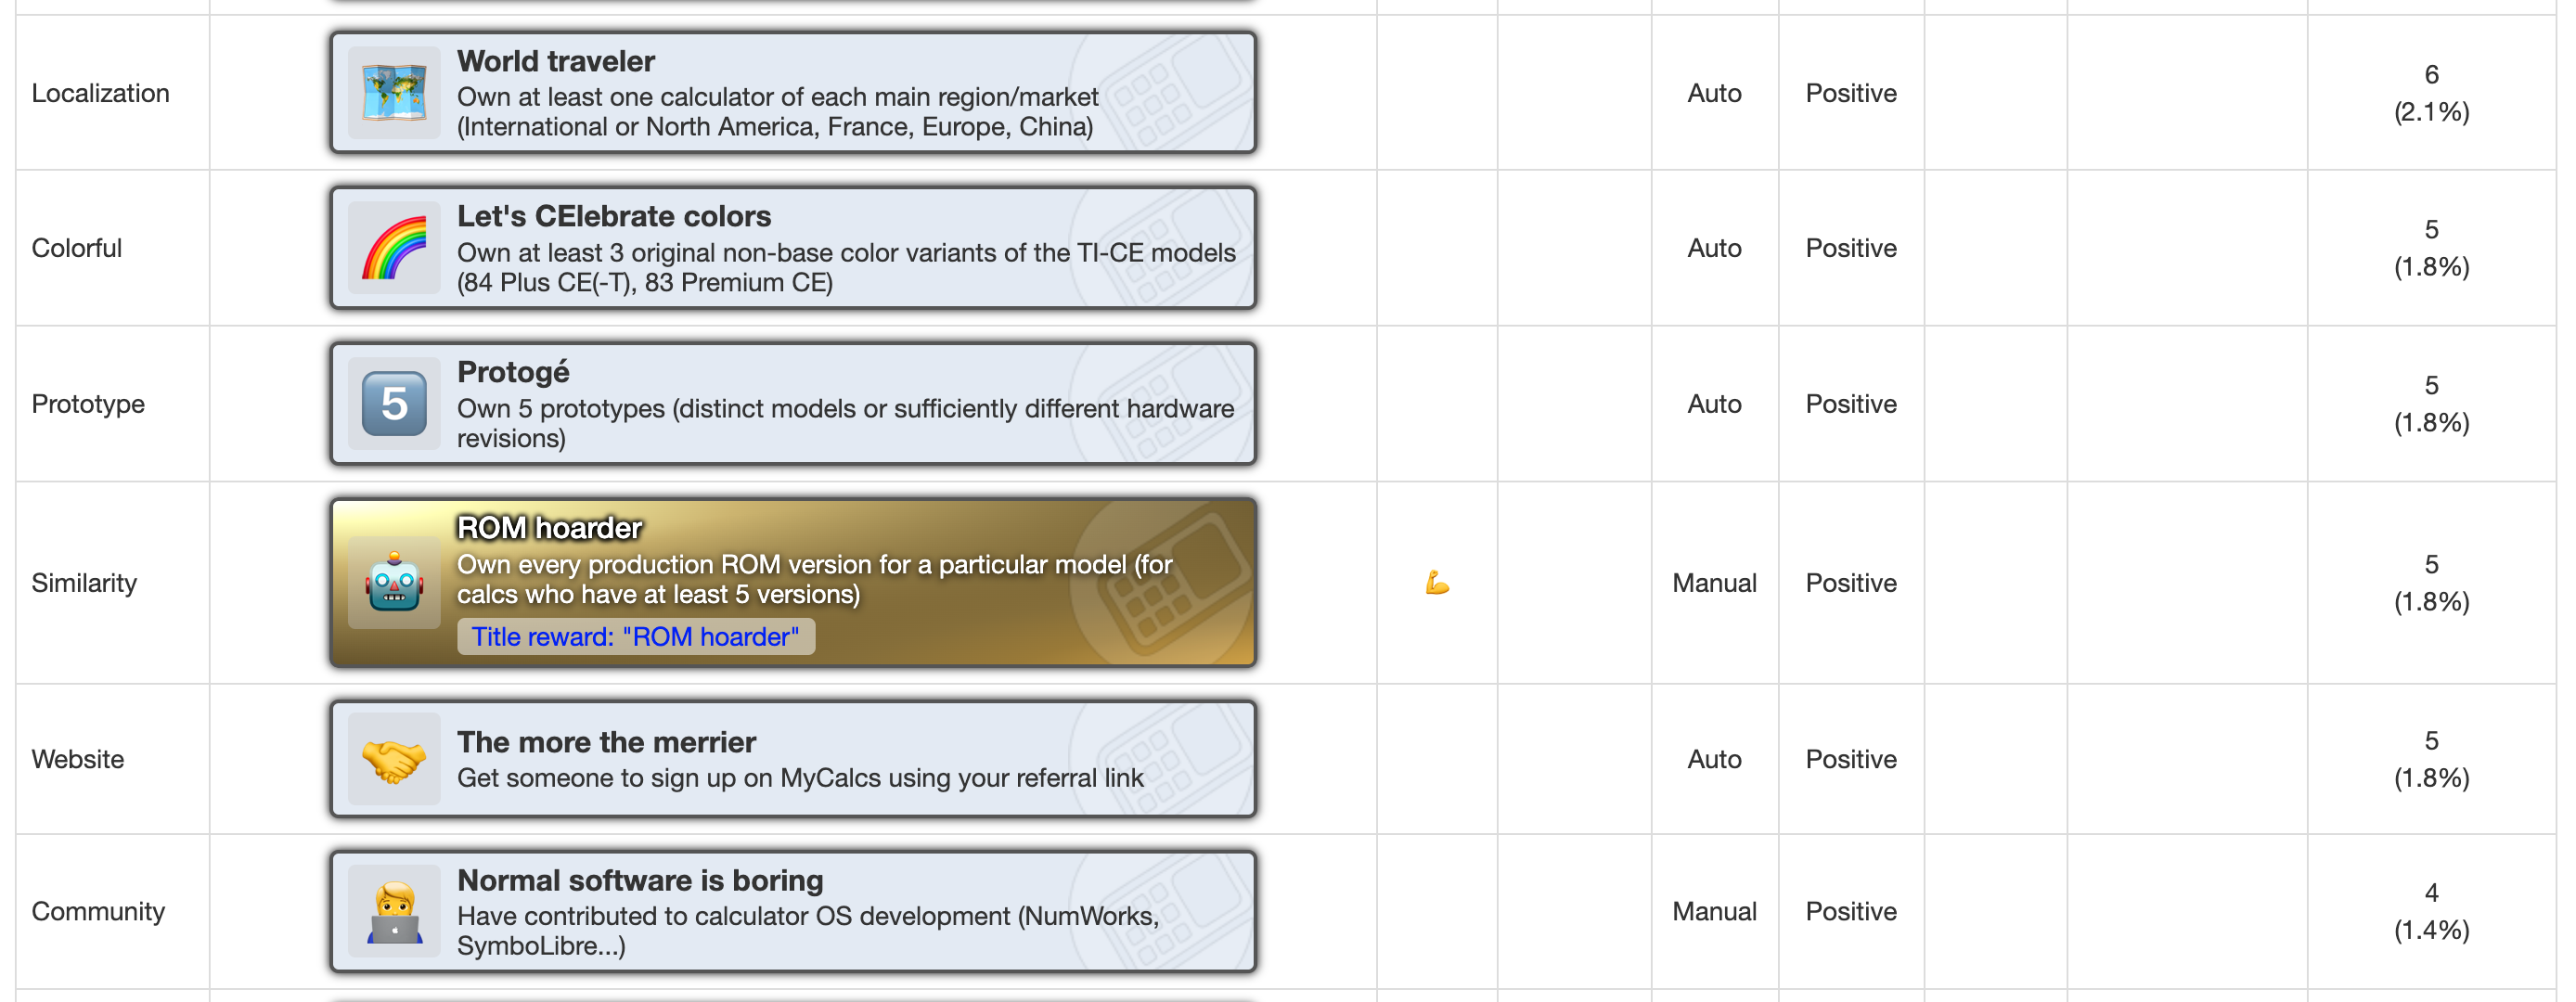
Task: Click the rainbow icon for Let's CElebrate colors
Action: (394, 248)
